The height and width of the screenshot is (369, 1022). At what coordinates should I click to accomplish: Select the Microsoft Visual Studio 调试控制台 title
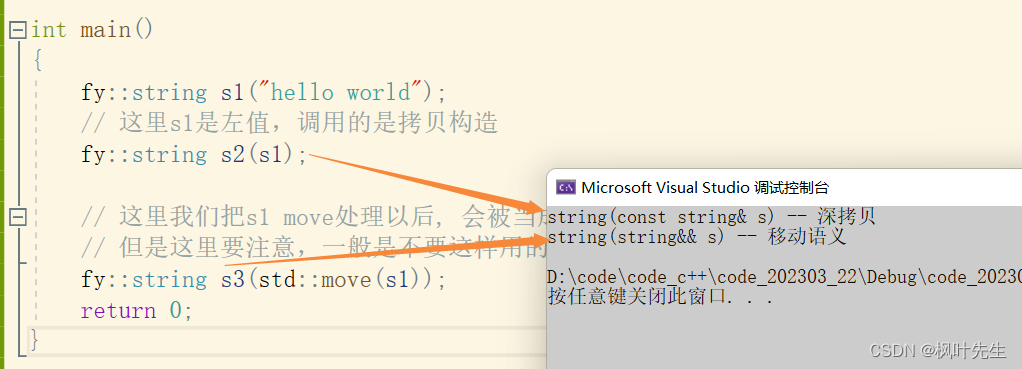[705, 188]
